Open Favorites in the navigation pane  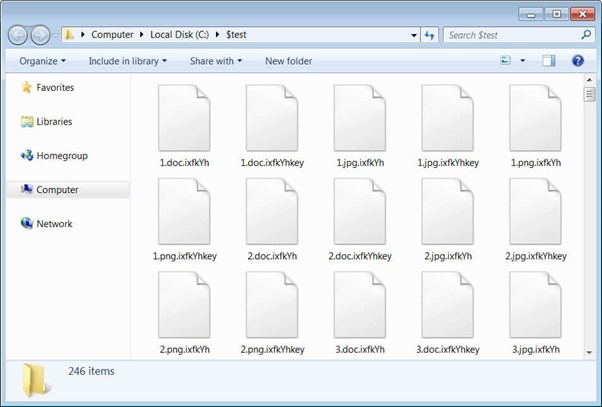click(x=54, y=88)
